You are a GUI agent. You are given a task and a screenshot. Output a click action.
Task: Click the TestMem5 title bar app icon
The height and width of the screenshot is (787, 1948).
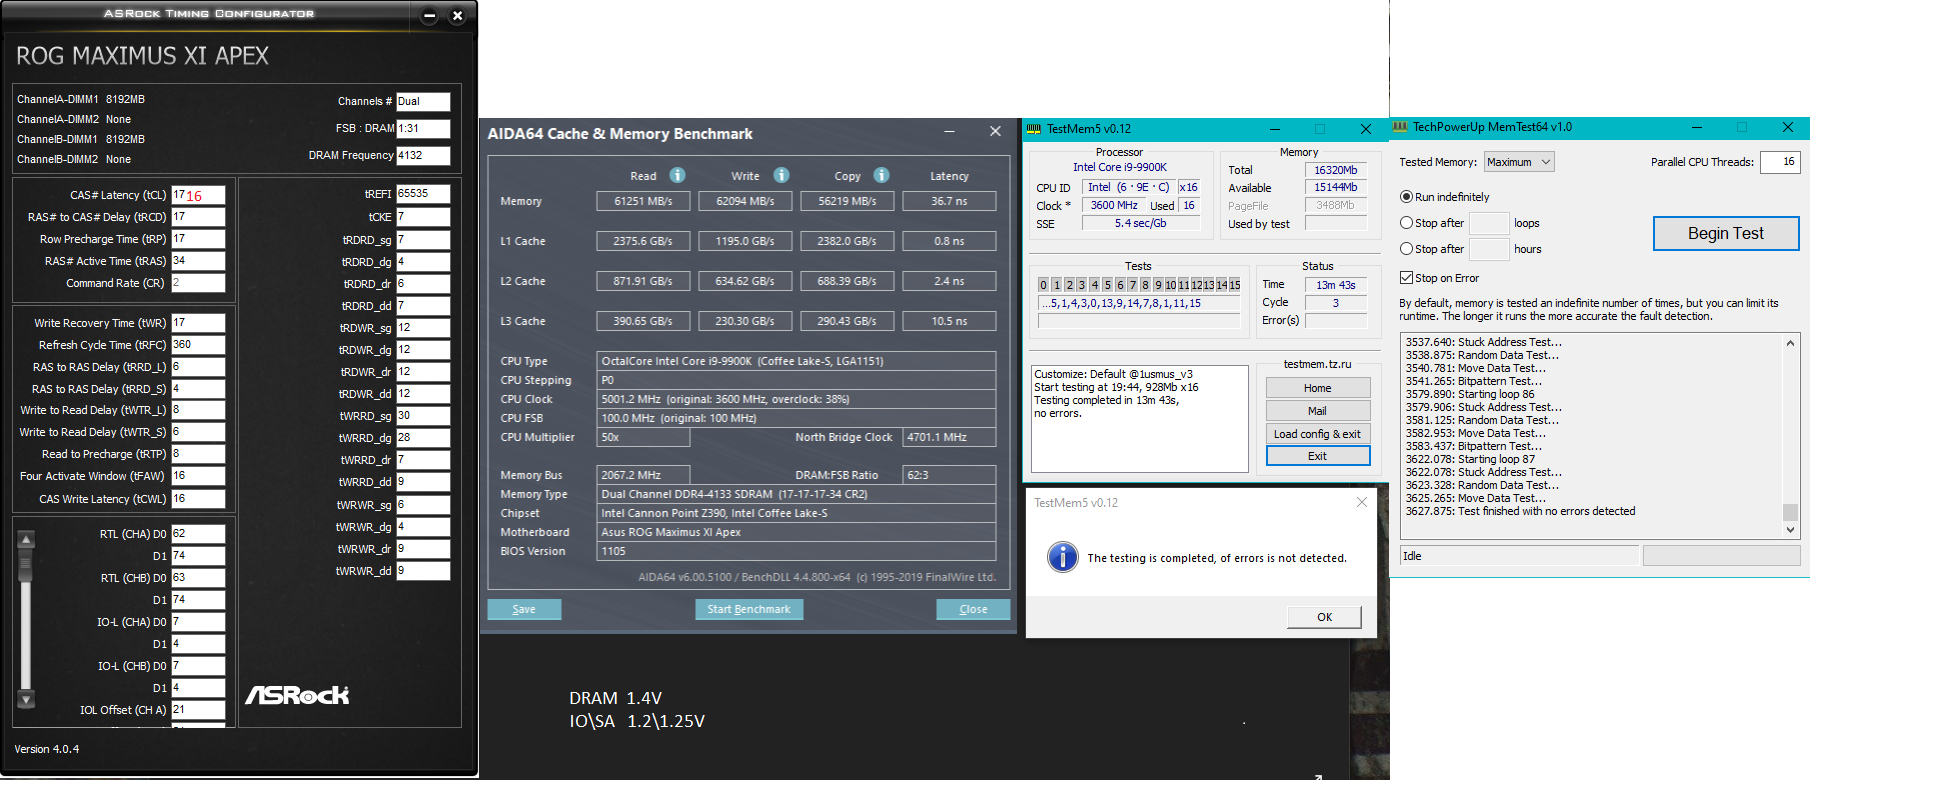[x=1034, y=129]
